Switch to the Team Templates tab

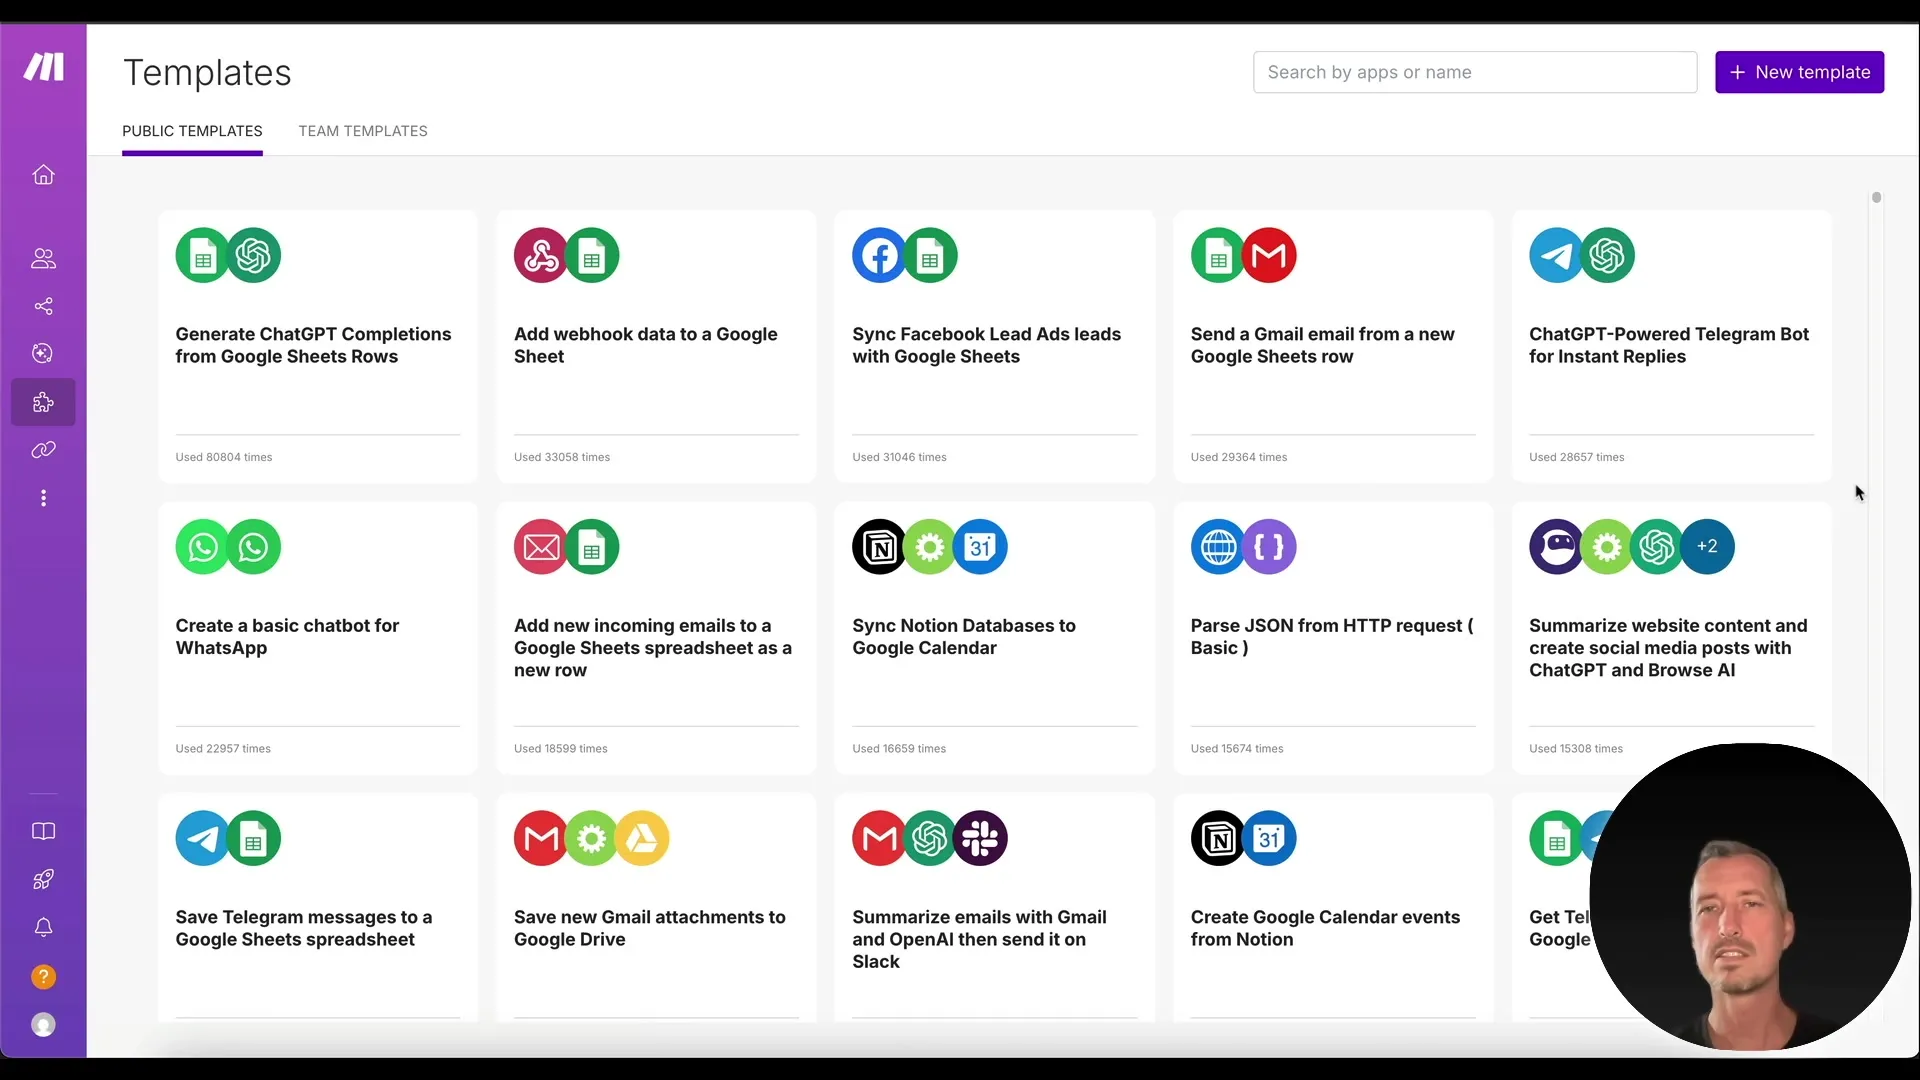[x=363, y=131]
